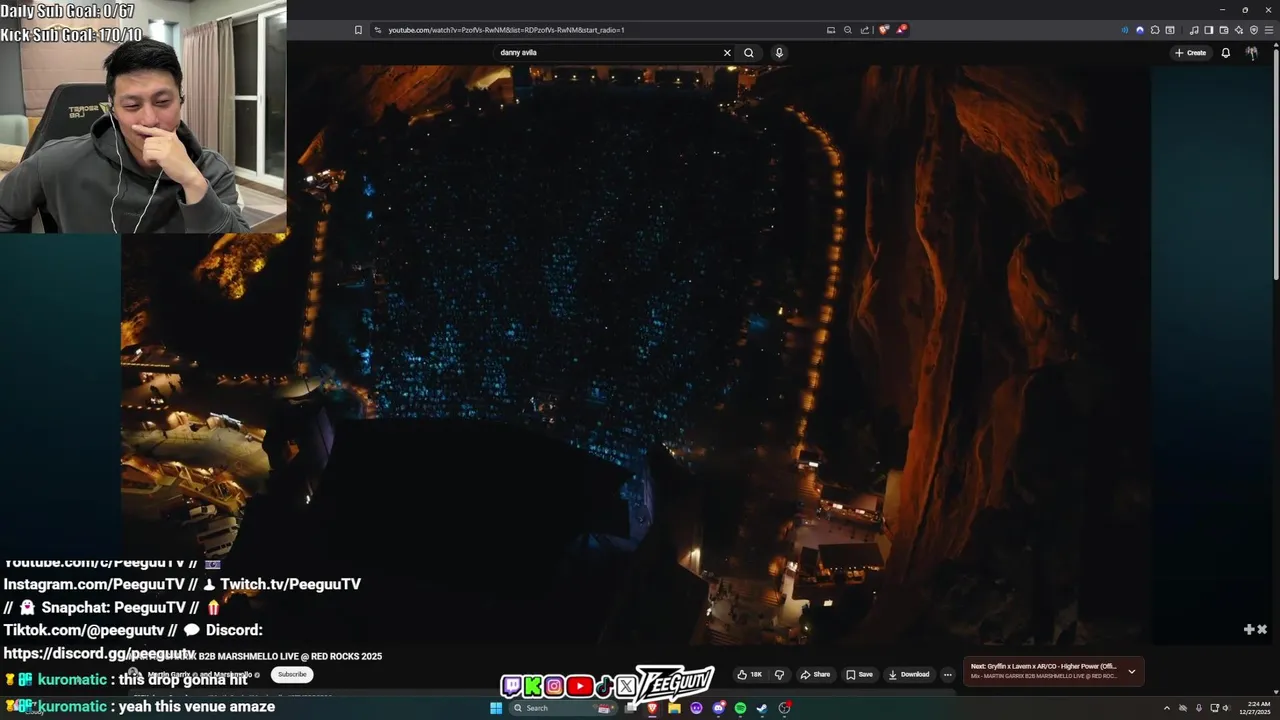Expand the Next up mix playlist panel
The image size is (1280, 720).
click(1131, 671)
